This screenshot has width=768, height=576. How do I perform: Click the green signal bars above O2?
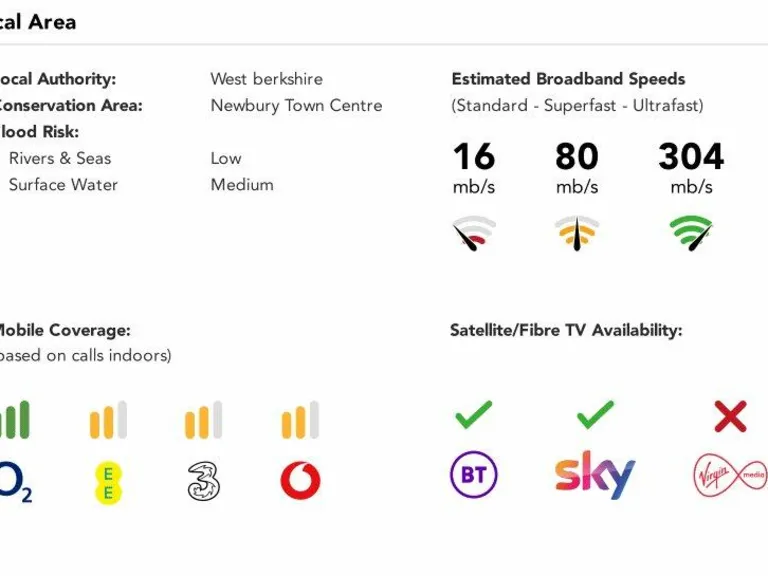click(x=15, y=420)
